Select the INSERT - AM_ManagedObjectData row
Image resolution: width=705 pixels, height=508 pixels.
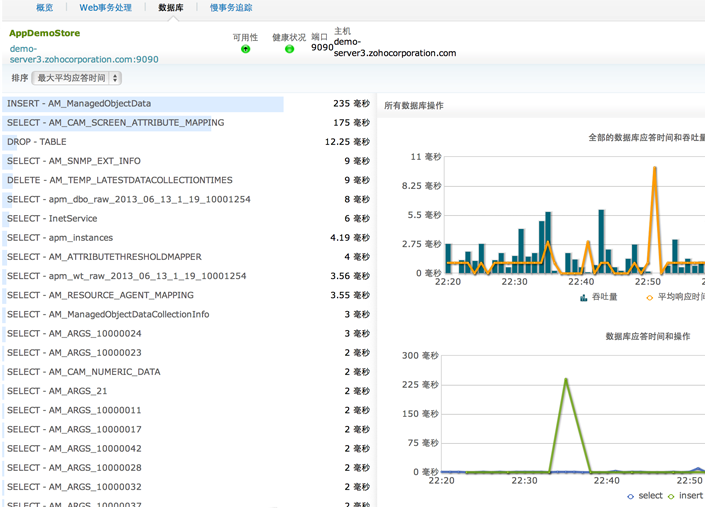point(79,104)
